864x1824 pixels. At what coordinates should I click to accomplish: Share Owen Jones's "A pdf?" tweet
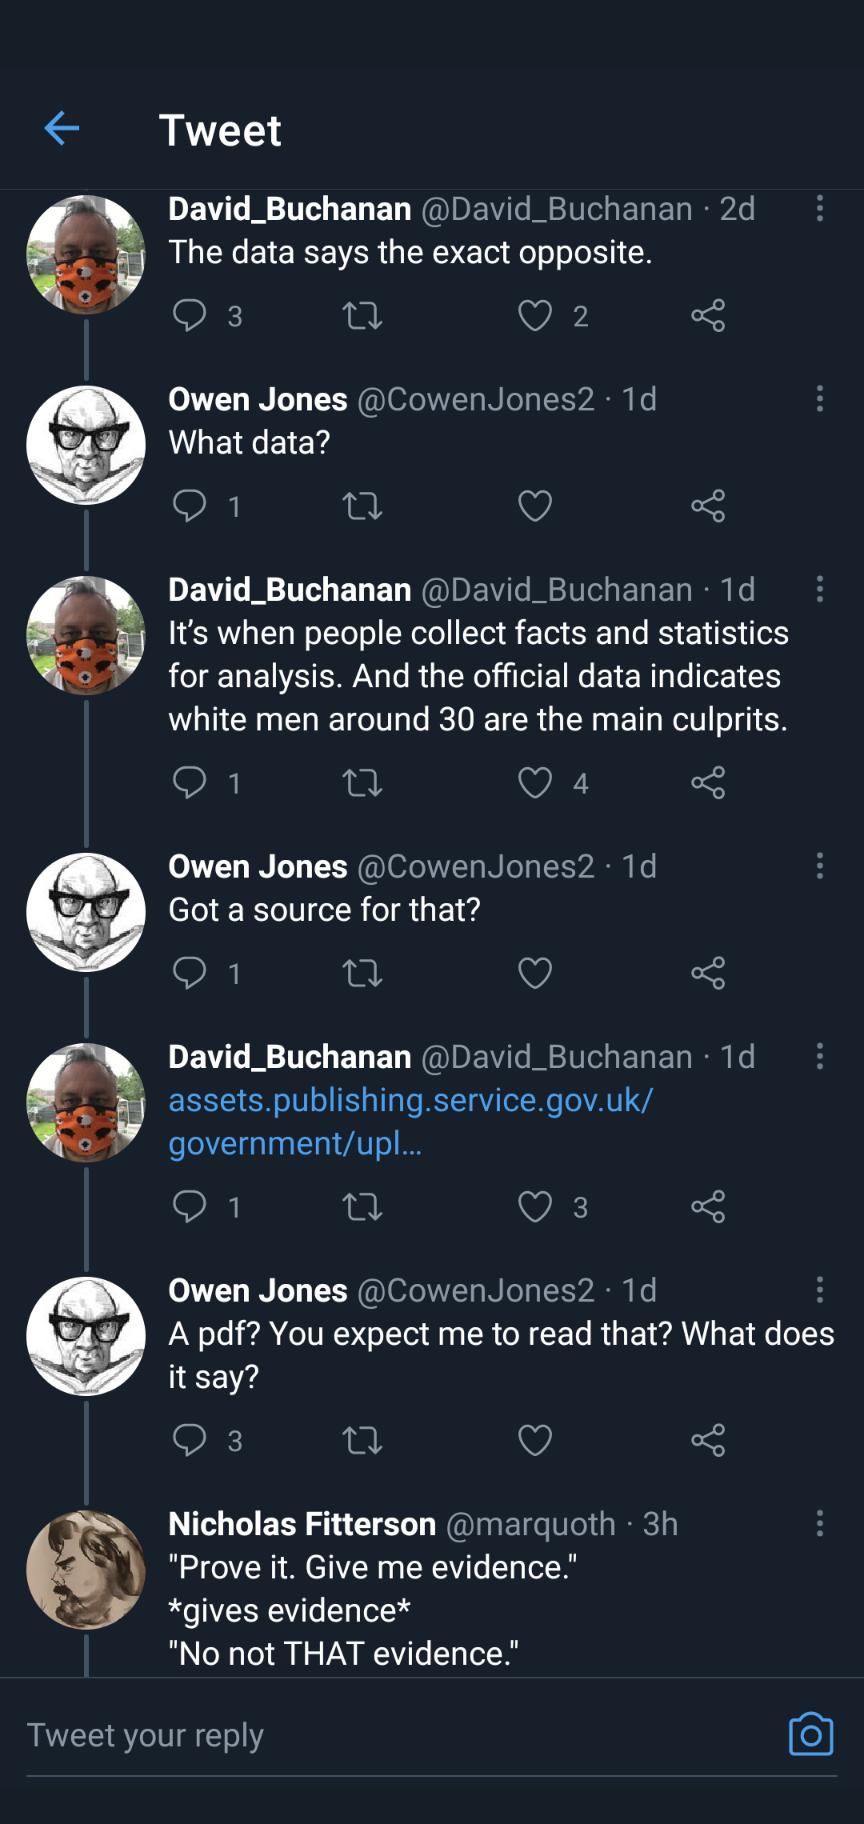tap(708, 1440)
